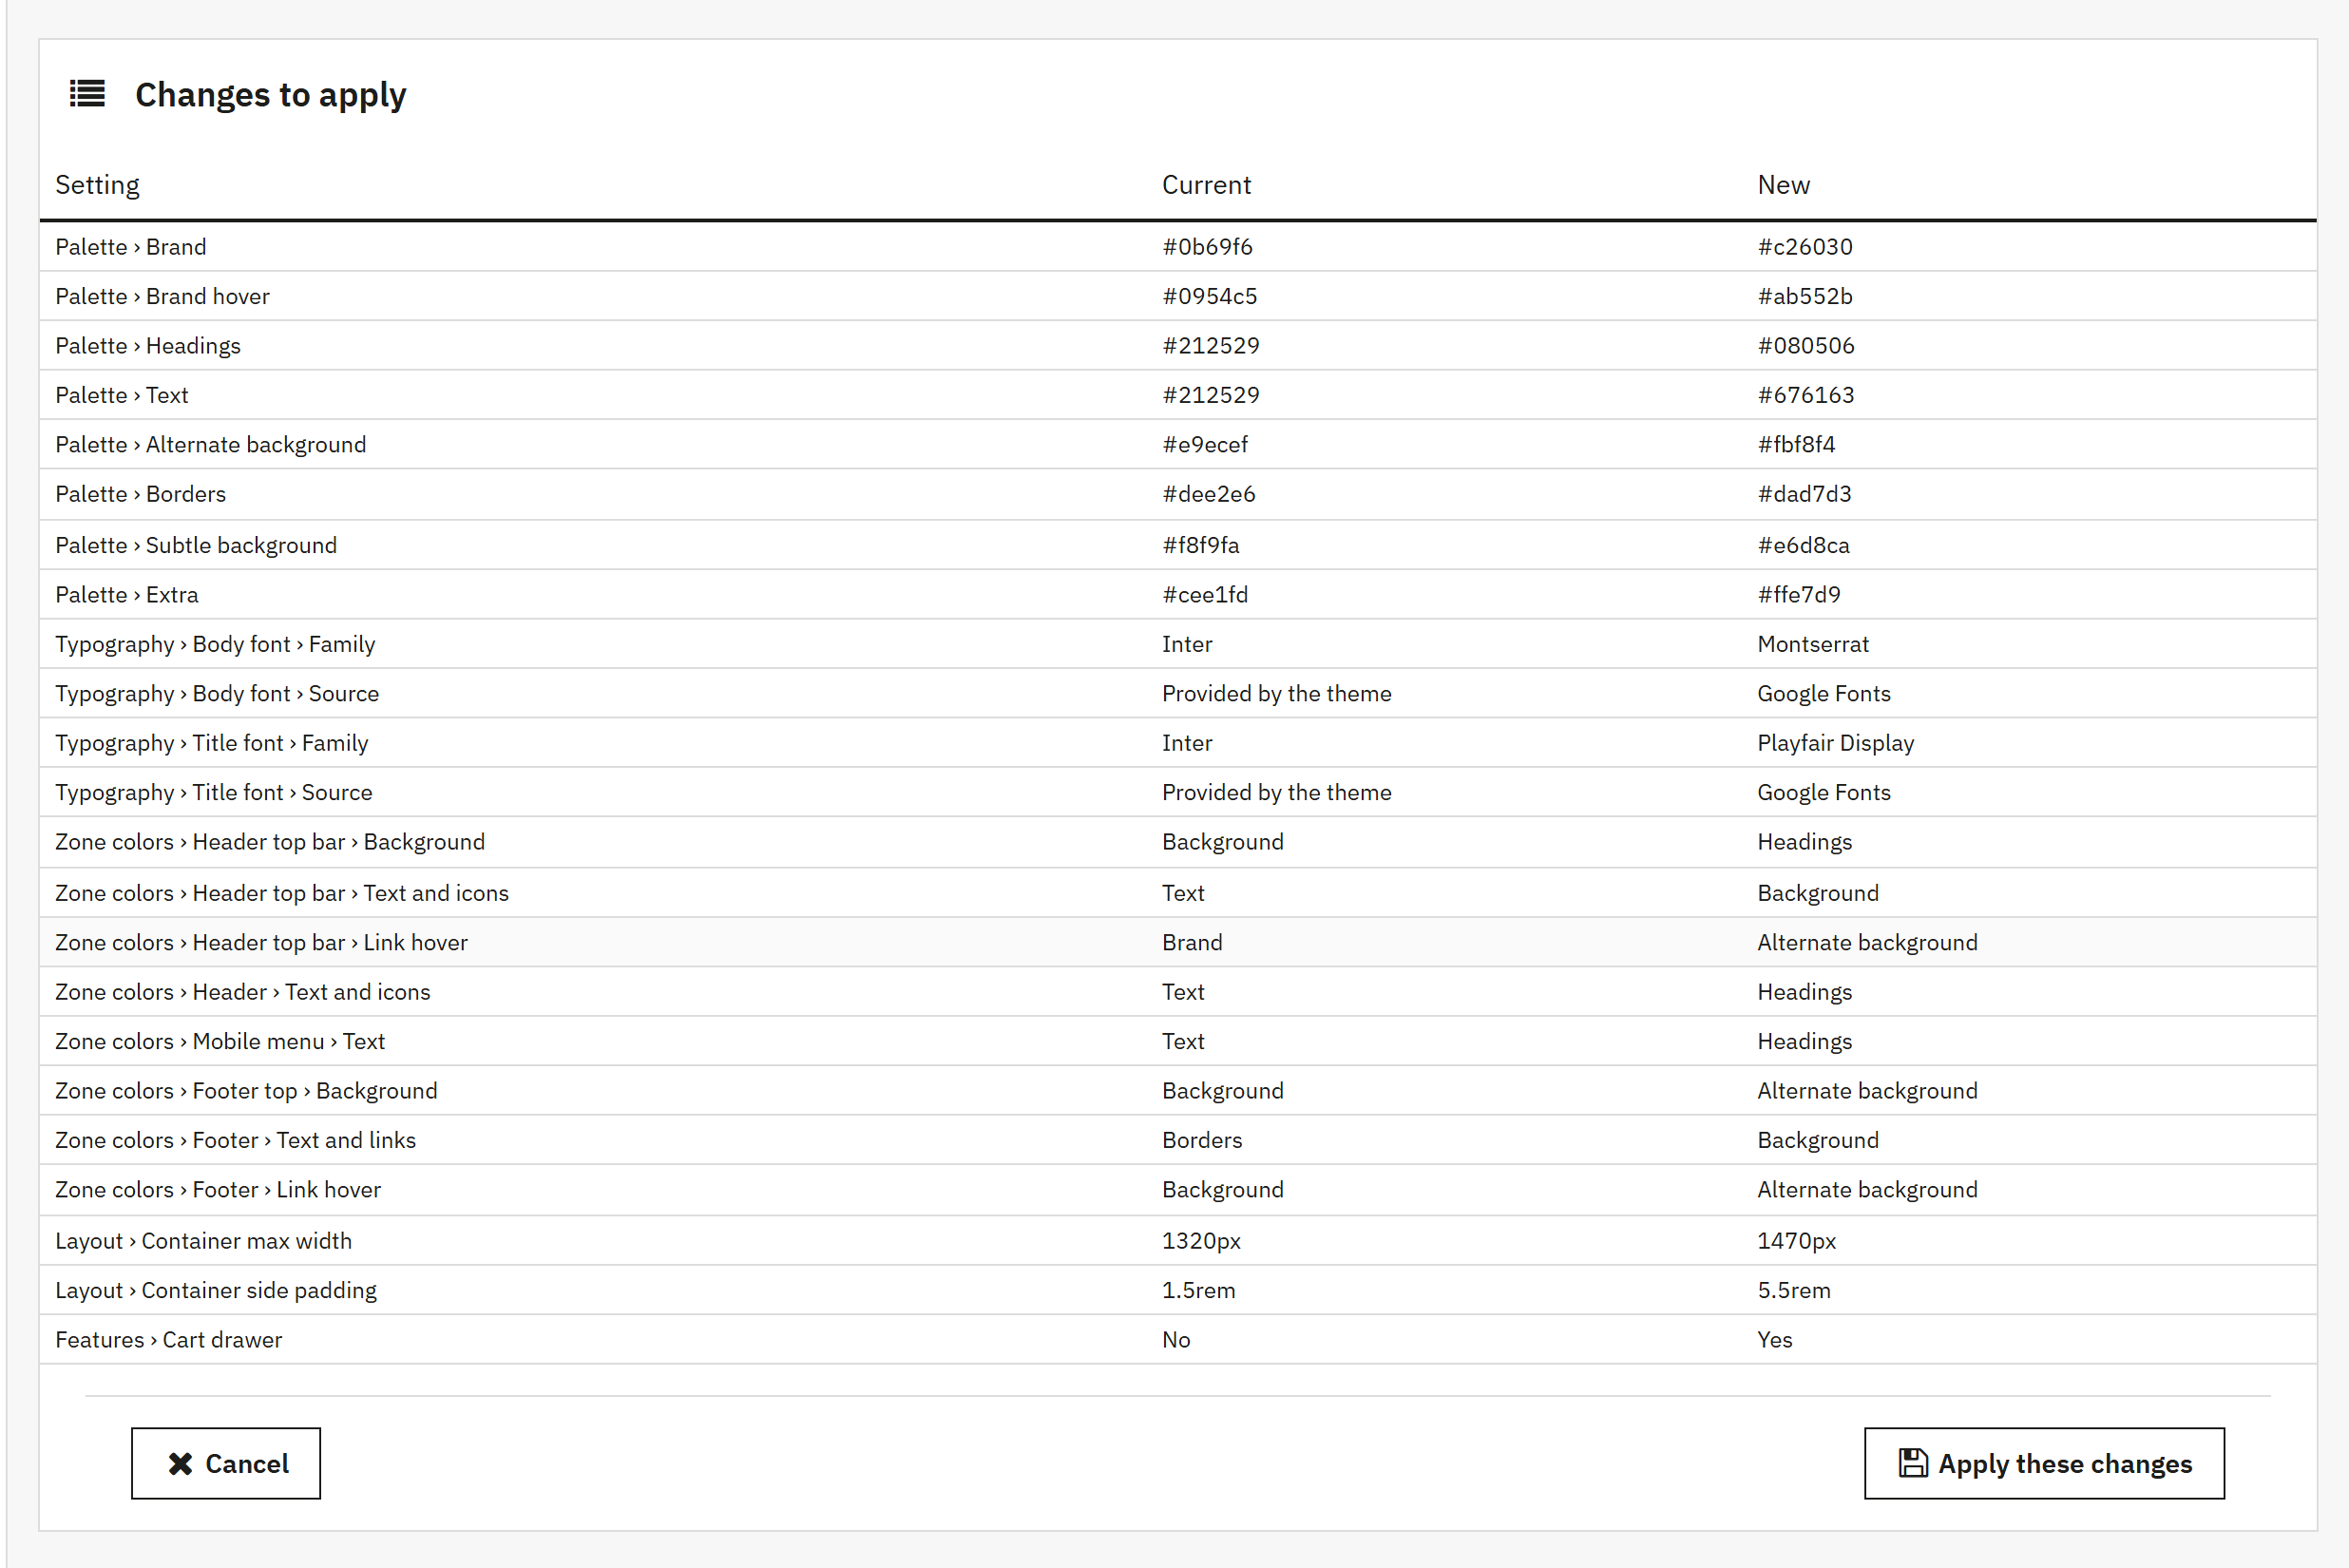Click the list icon beside Changes to apply
Viewport: 2349px width, 1568px height.
pos(87,94)
